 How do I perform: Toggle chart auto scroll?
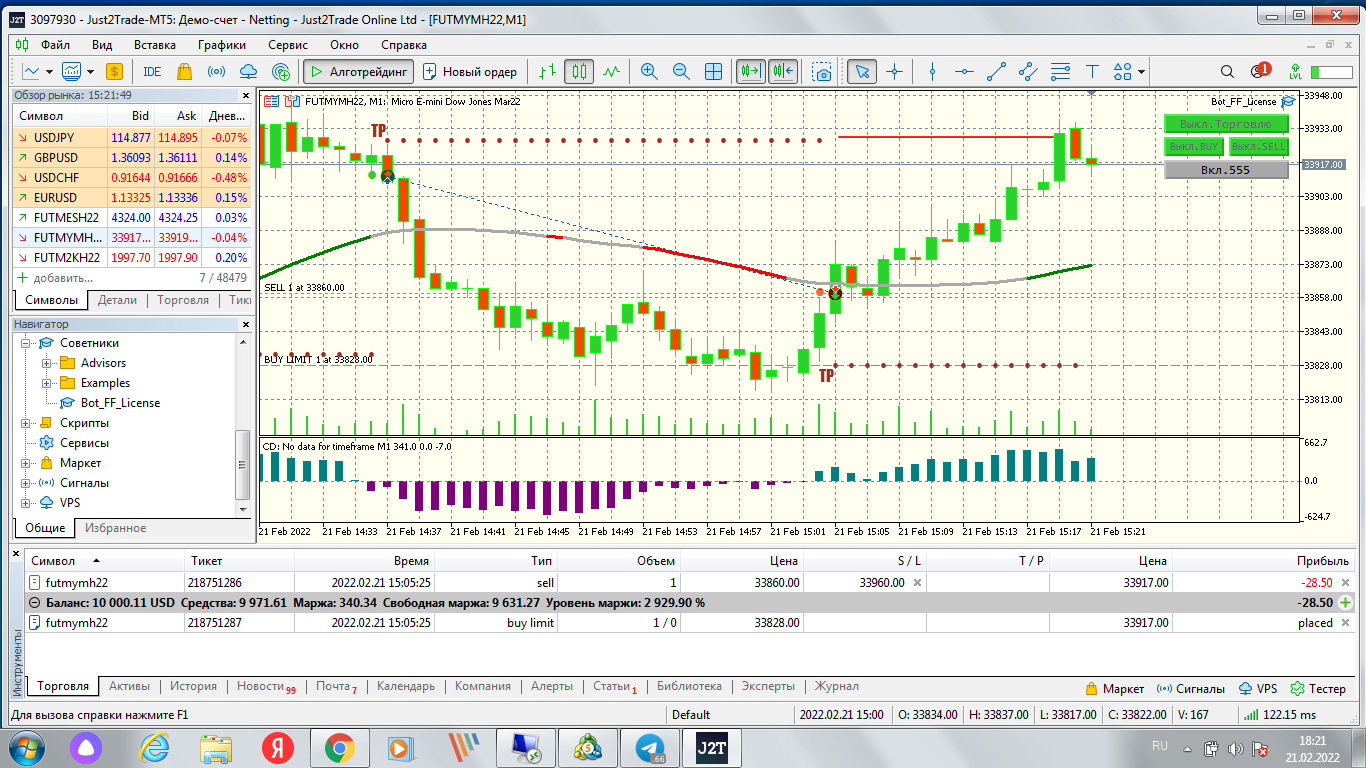(x=751, y=72)
